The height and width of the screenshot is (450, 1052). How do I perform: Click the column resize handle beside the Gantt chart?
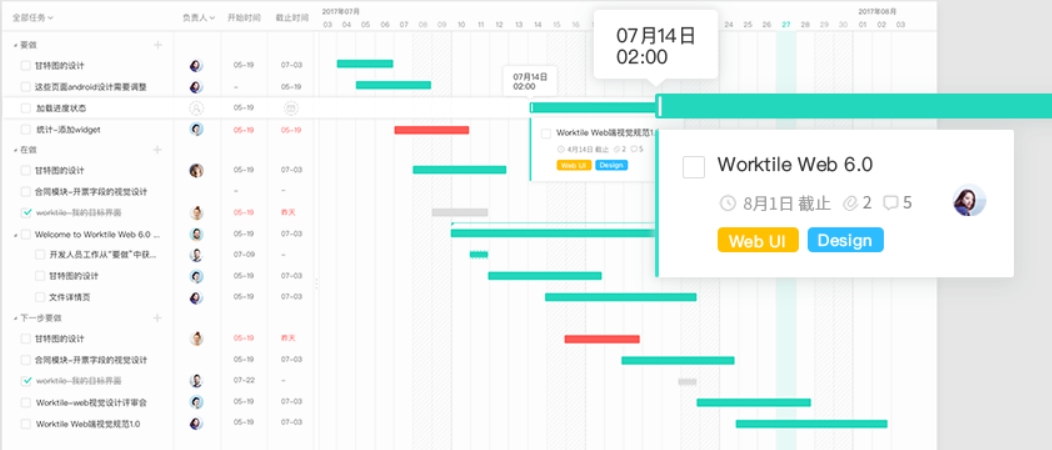[x=316, y=284]
